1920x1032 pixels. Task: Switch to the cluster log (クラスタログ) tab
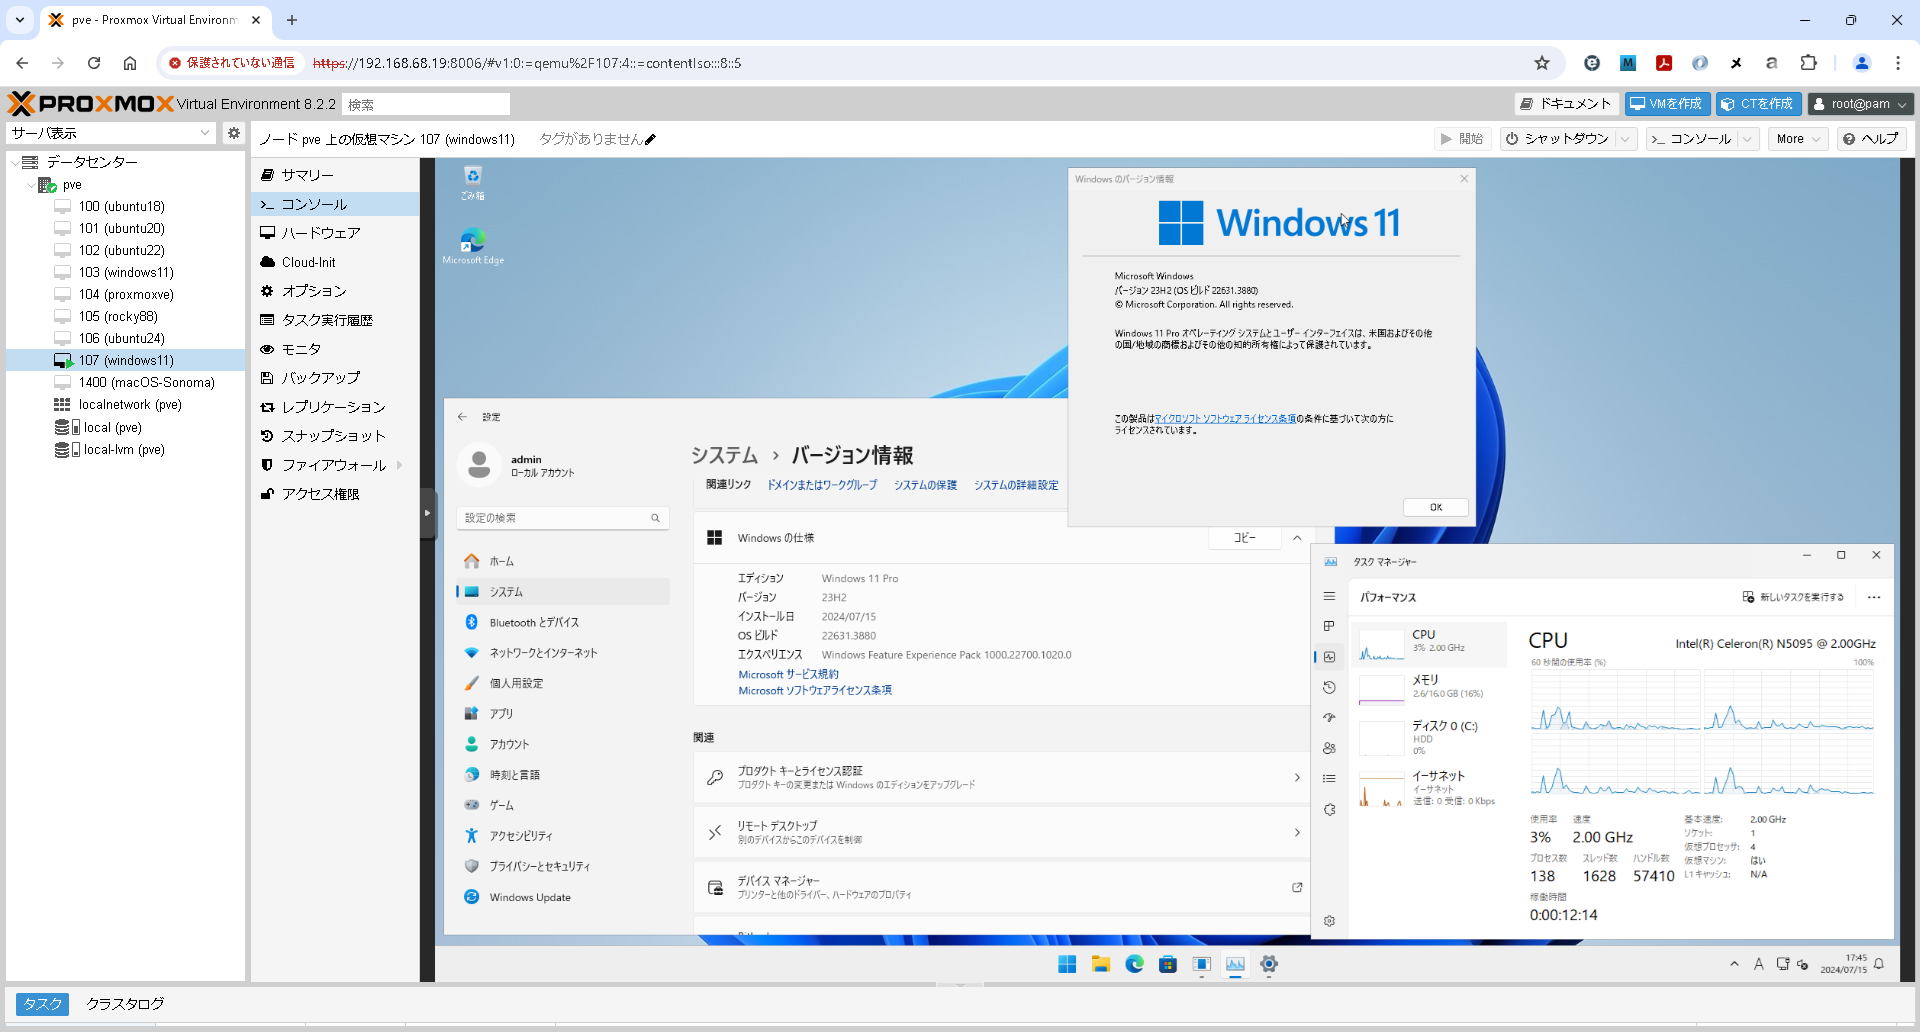[x=125, y=1004]
